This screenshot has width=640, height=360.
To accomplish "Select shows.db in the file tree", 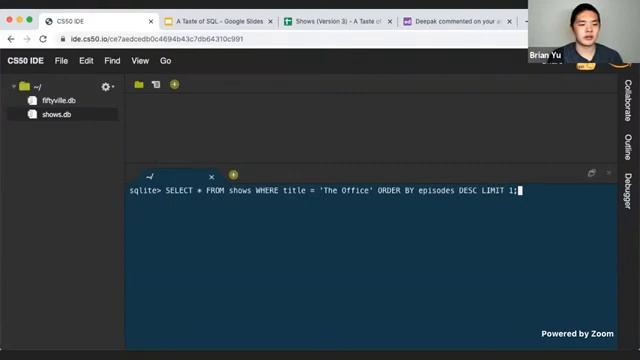I will pos(57,115).
